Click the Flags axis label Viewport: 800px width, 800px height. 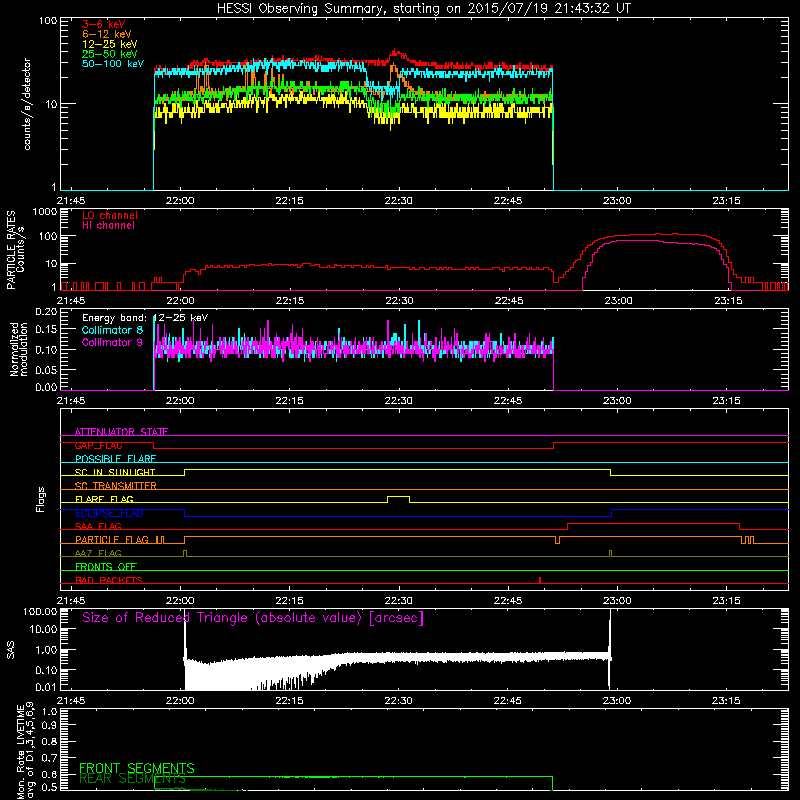click(x=41, y=499)
